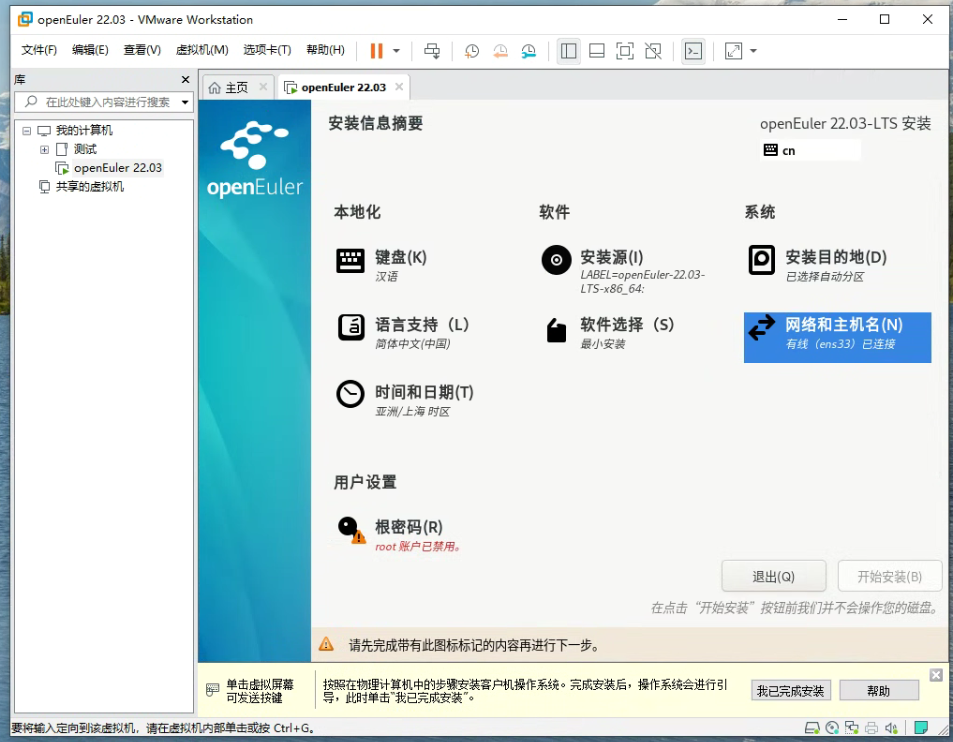
Task: Open the stretch display options dropdown arrow
Action: [x=754, y=51]
